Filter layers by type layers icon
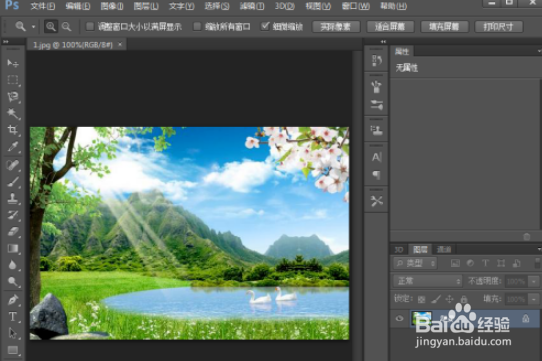 point(485,263)
